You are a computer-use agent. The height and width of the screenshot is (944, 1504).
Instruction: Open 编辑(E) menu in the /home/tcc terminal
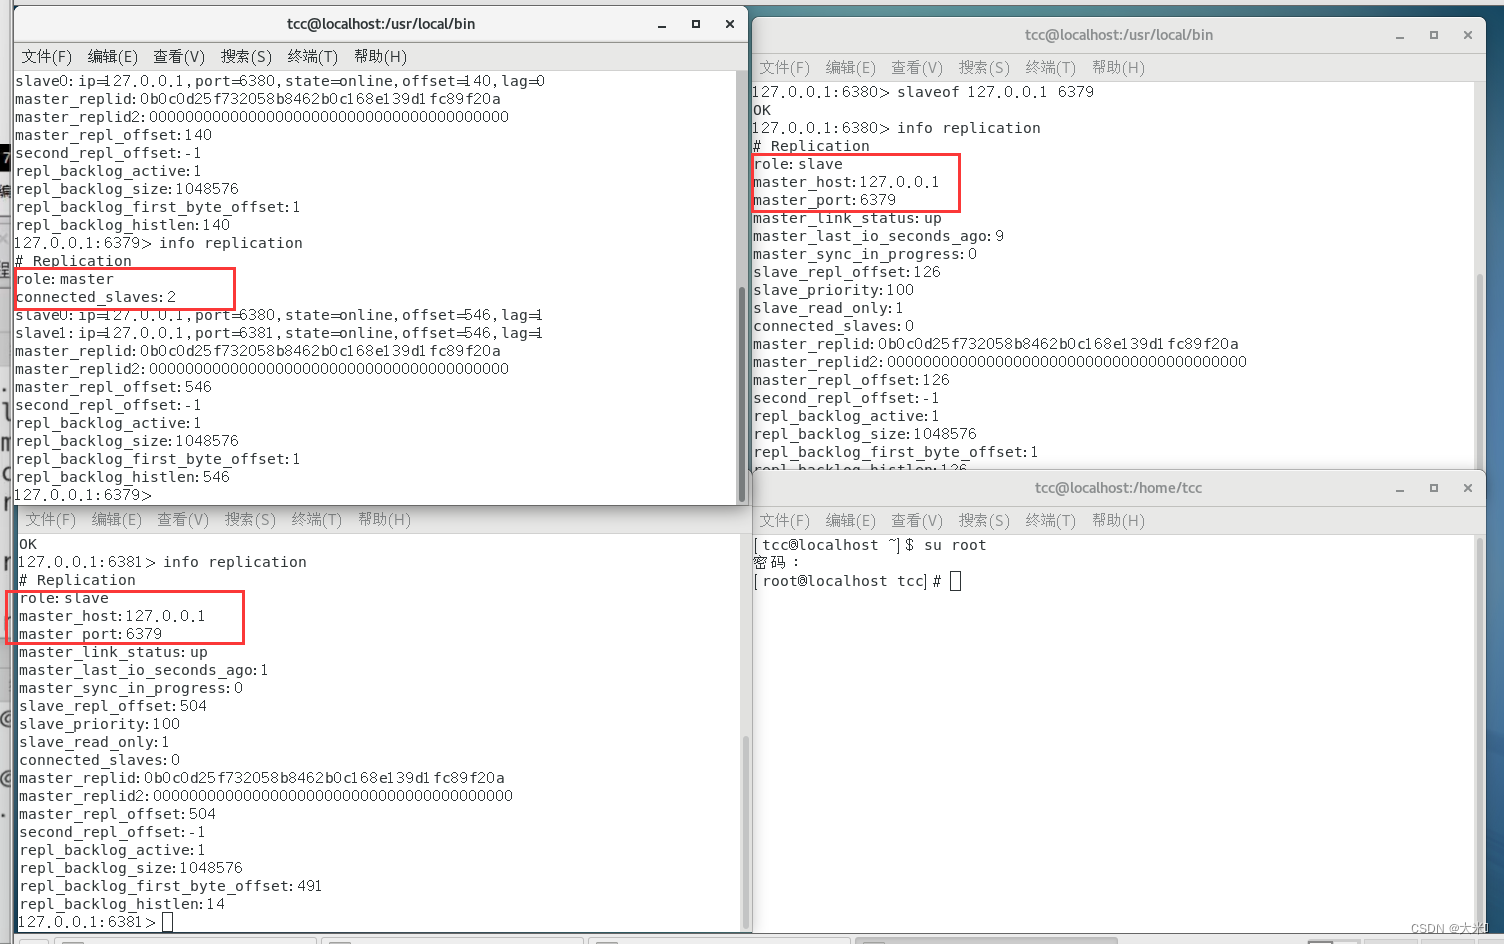point(851,520)
